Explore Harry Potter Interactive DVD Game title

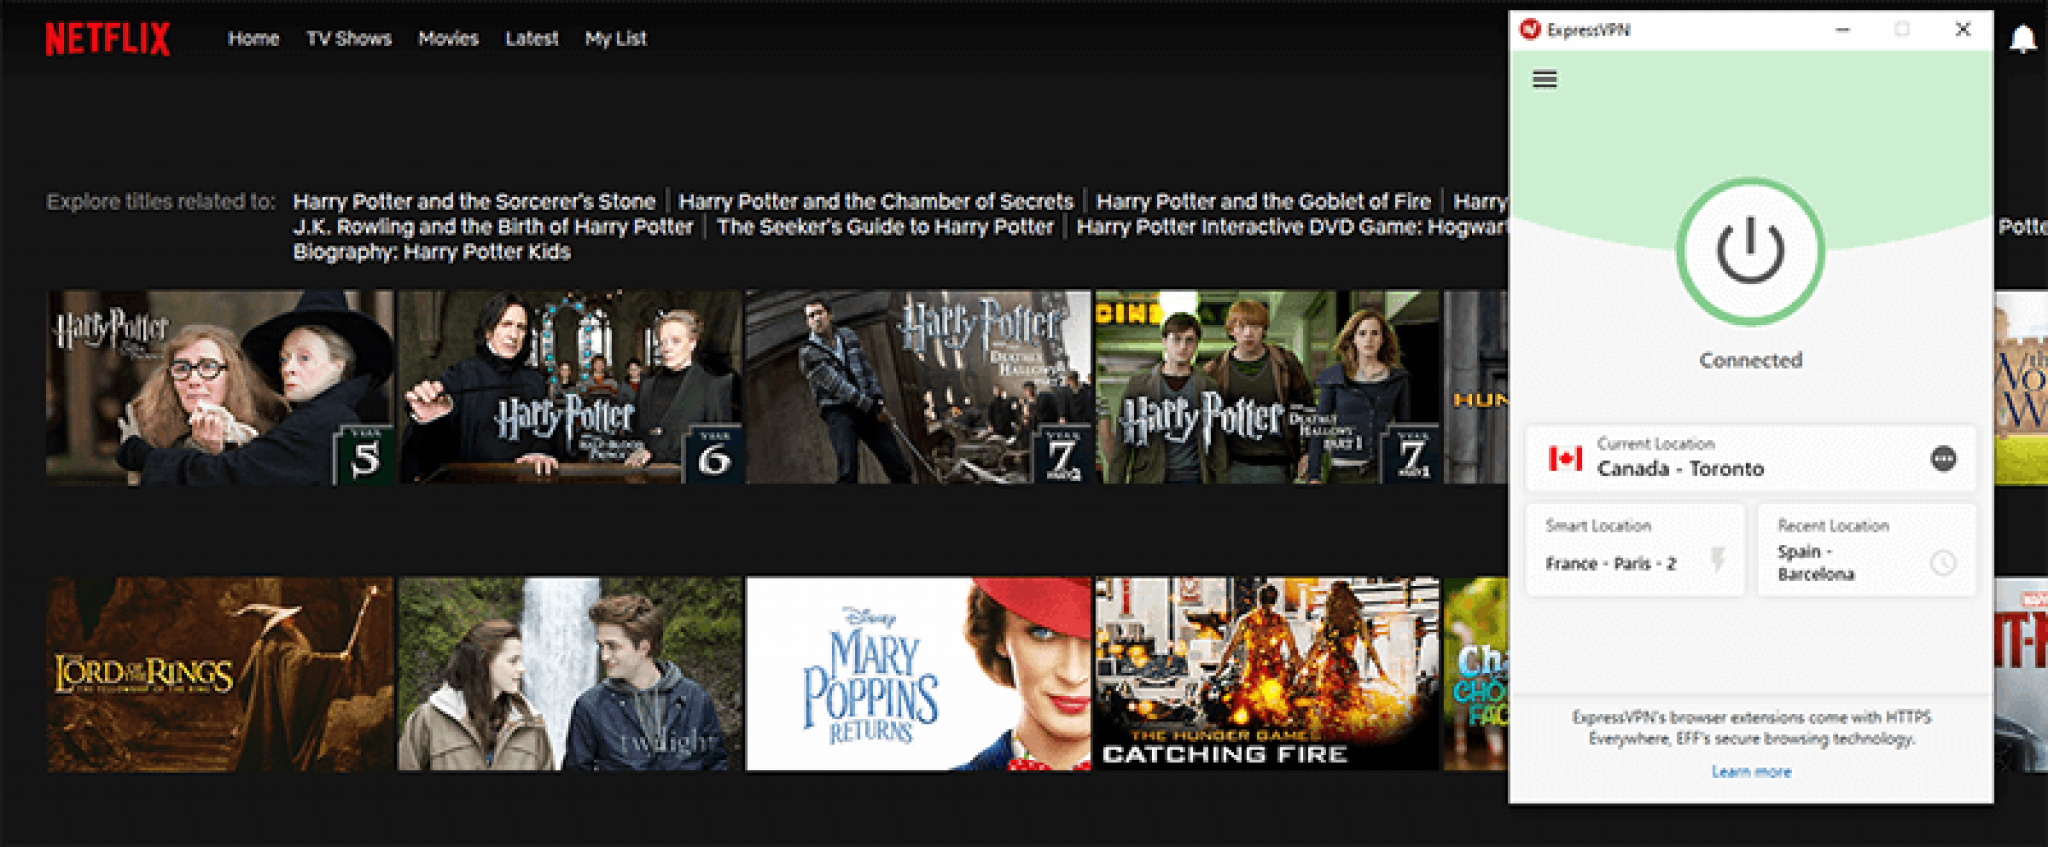pyautogui.click(x=1292, y=227)
